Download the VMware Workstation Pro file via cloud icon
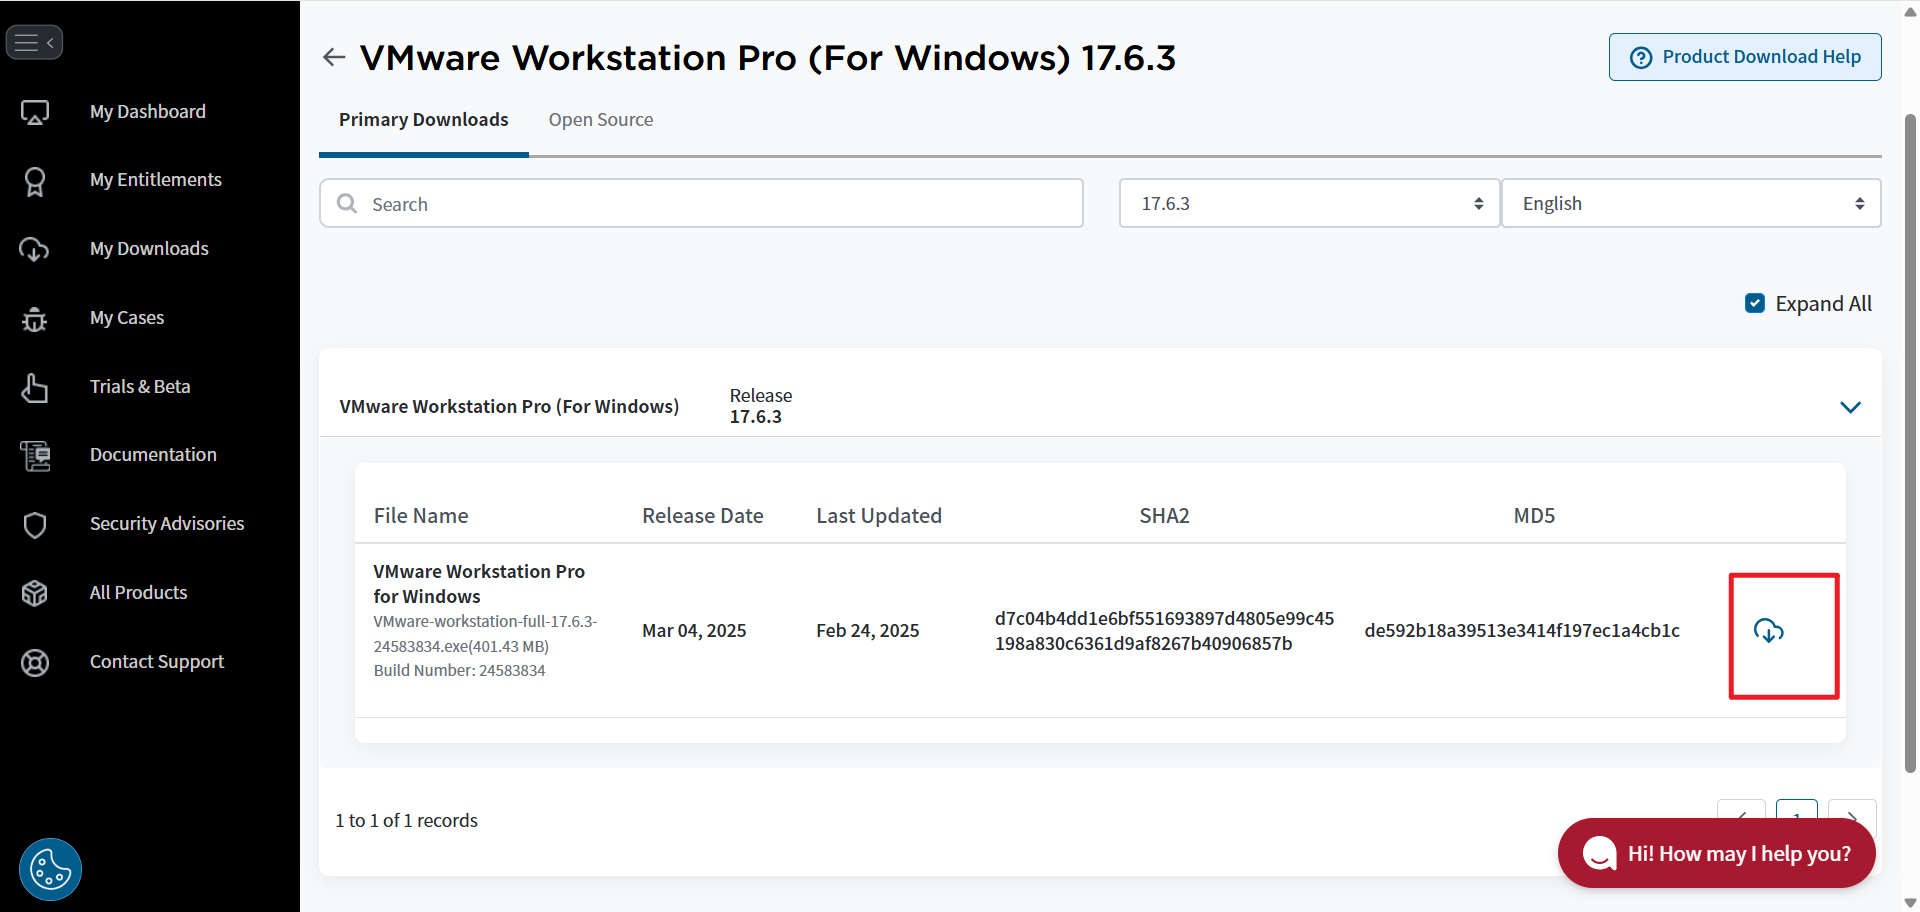 (x=1769, y=631)
